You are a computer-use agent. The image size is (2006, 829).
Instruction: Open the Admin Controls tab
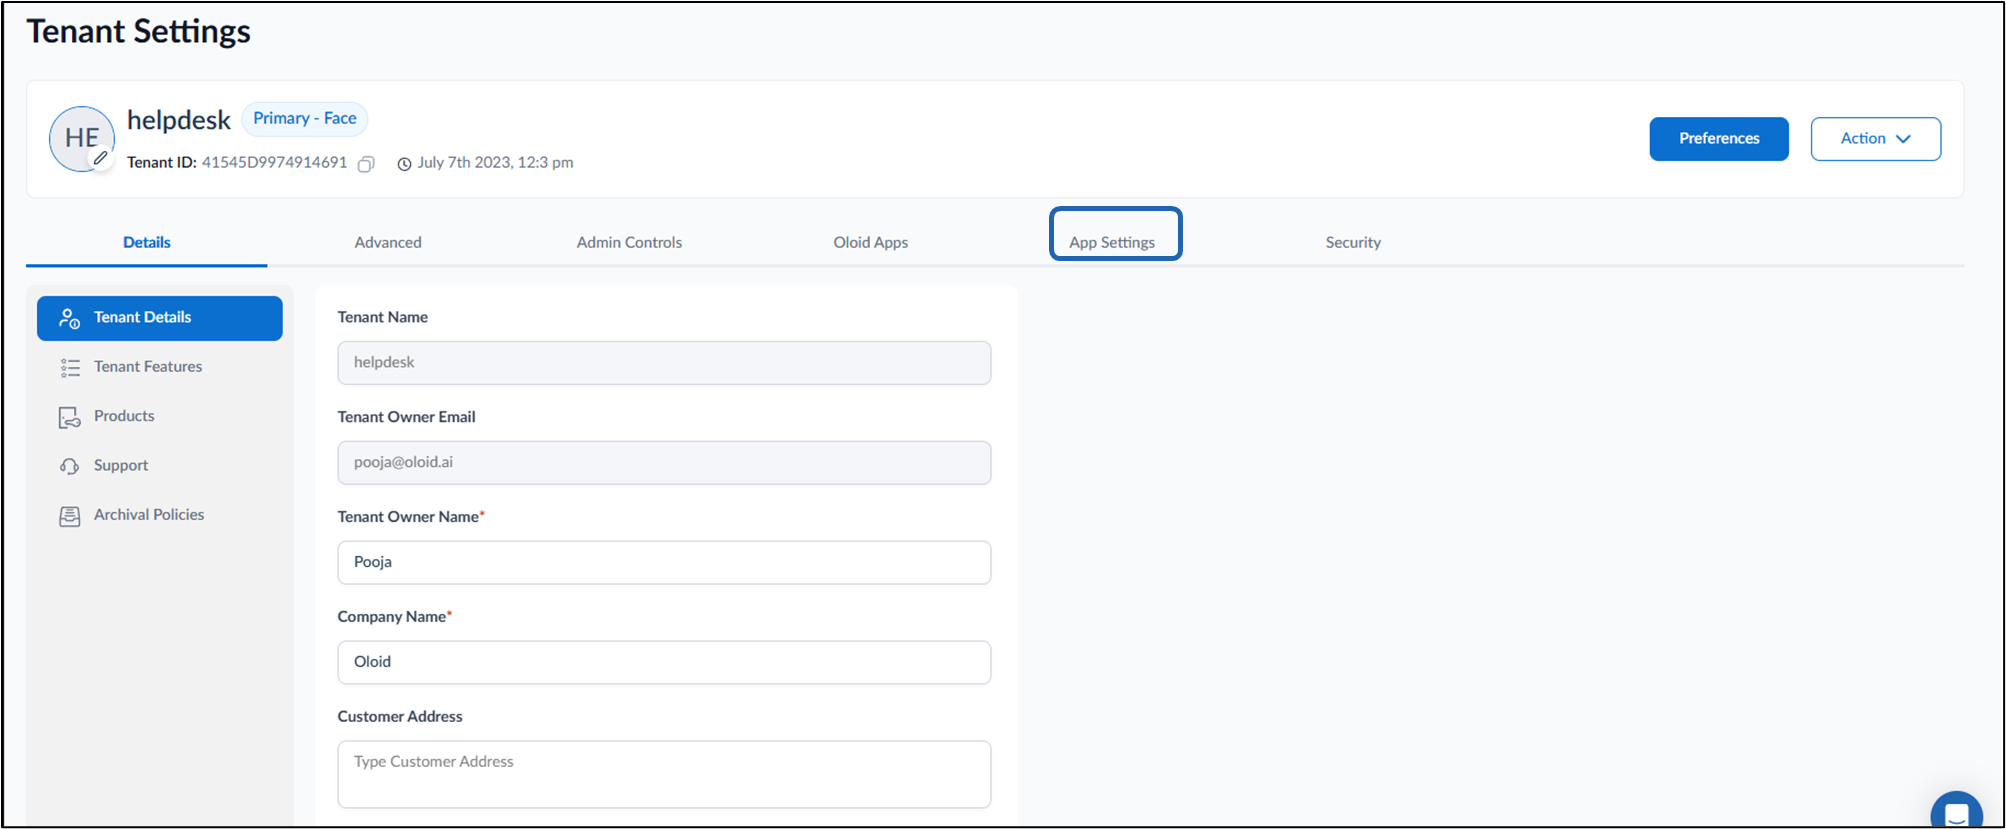(629, 242)
